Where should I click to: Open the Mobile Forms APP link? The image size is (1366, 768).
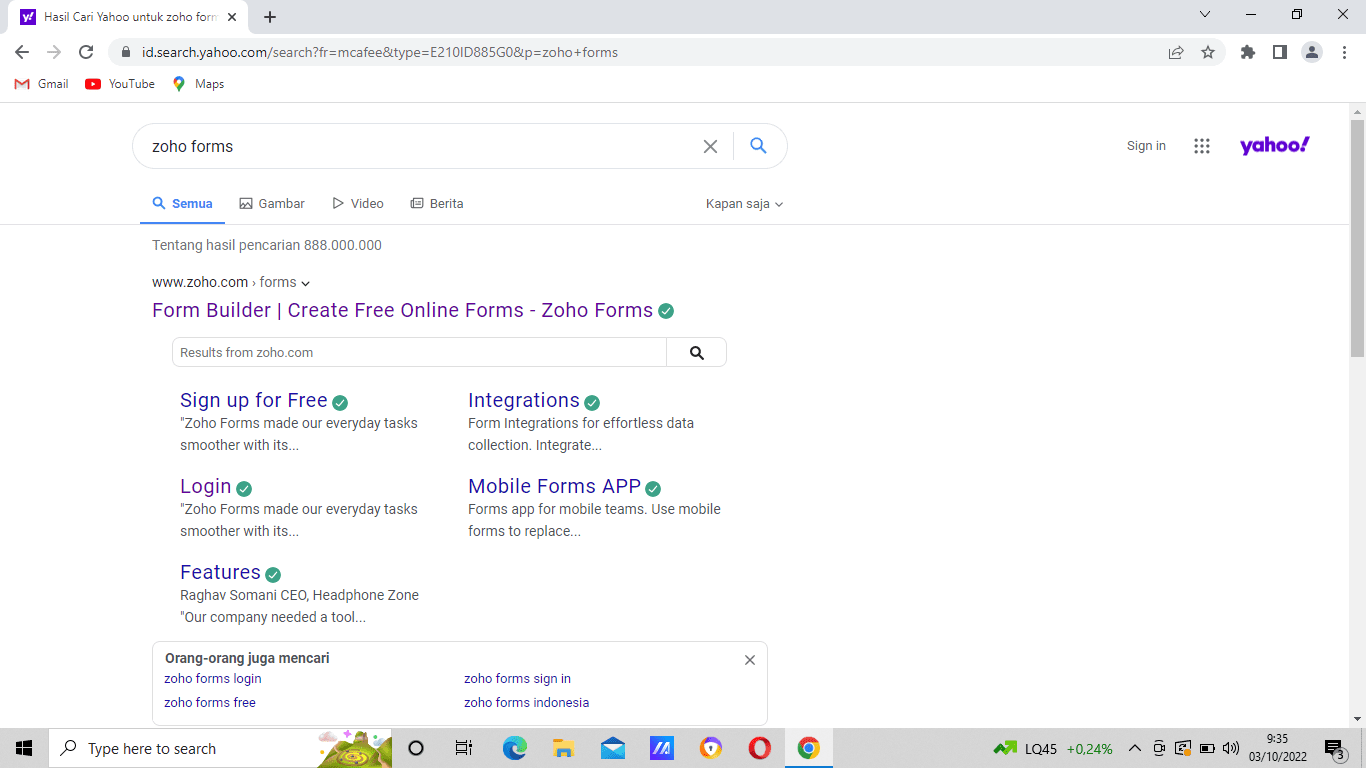554,486
